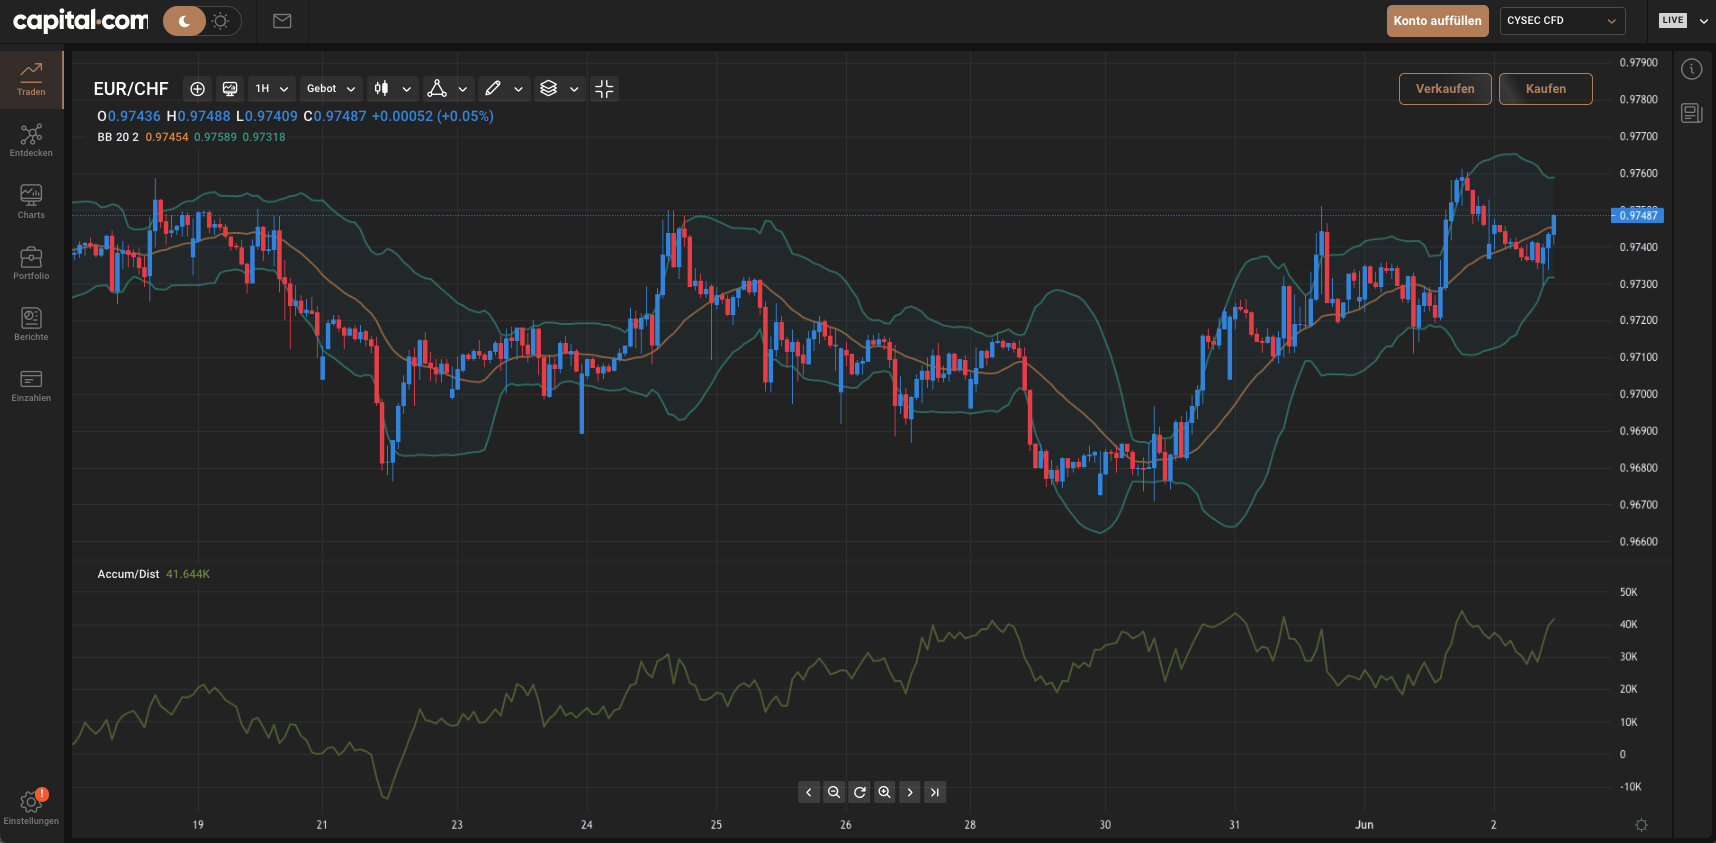Open the chart layers icon
The width and height of the screenshot is (1716, 843).
coord(548,89)
